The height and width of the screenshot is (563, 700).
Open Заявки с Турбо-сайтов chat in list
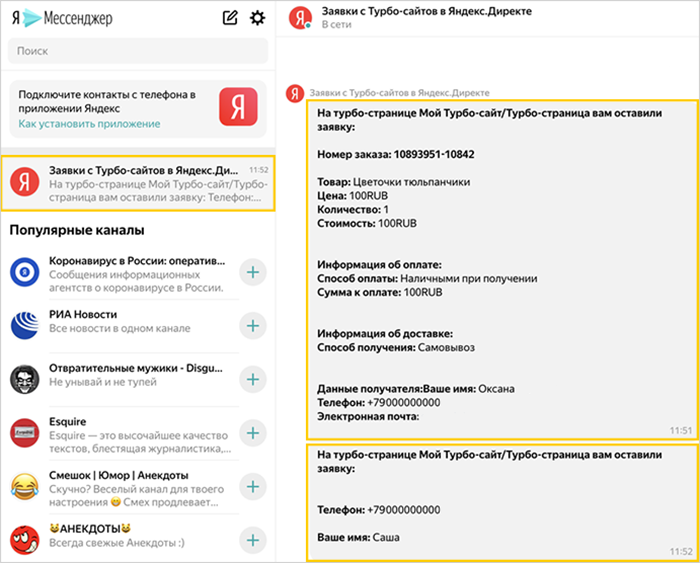pyautogui.click(x=137, y=182)
